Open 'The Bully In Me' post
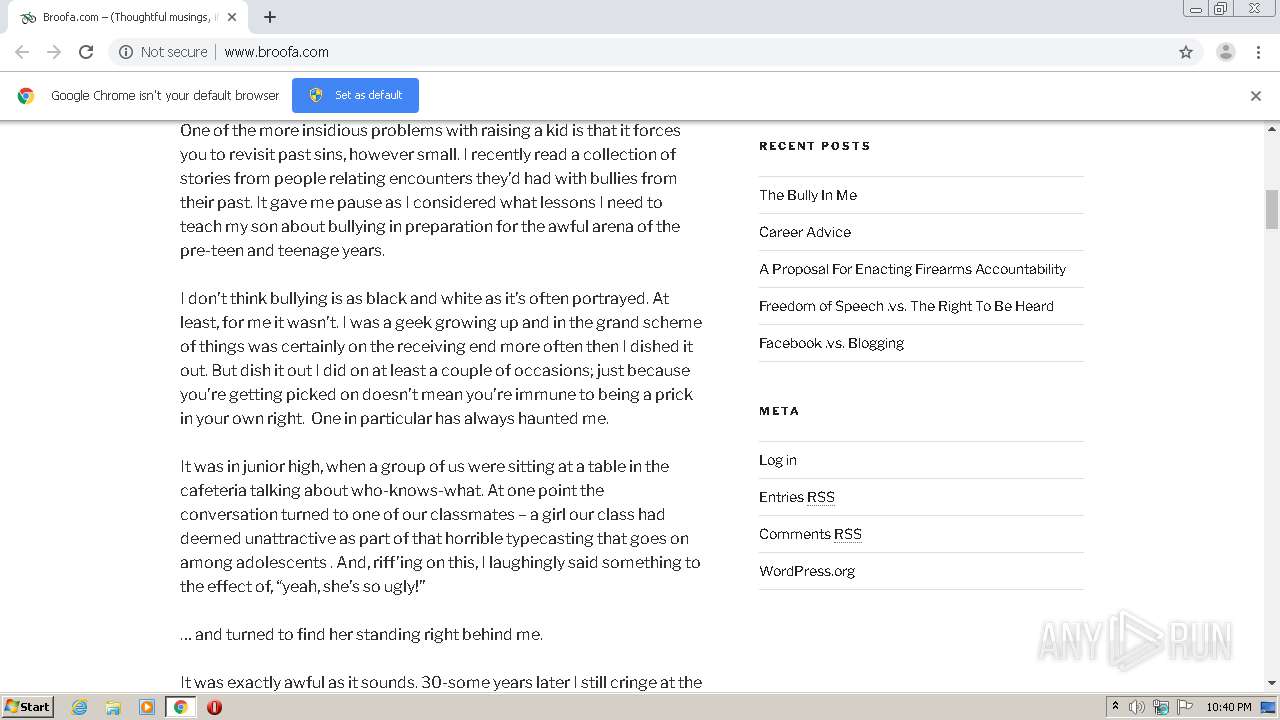The height and width of the screenshot is (720, 1280). pyautogui.click(x=808, y=195)
